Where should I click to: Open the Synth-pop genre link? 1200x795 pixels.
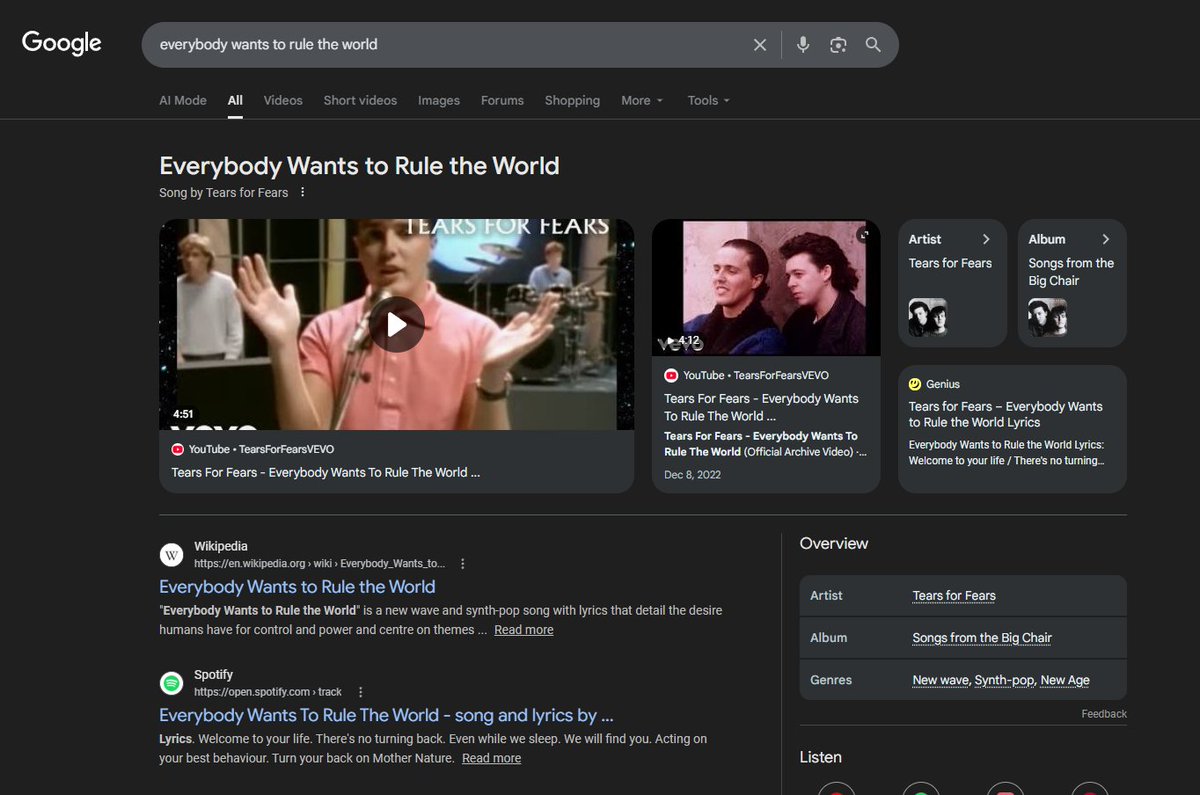(x=1005, y=680)
